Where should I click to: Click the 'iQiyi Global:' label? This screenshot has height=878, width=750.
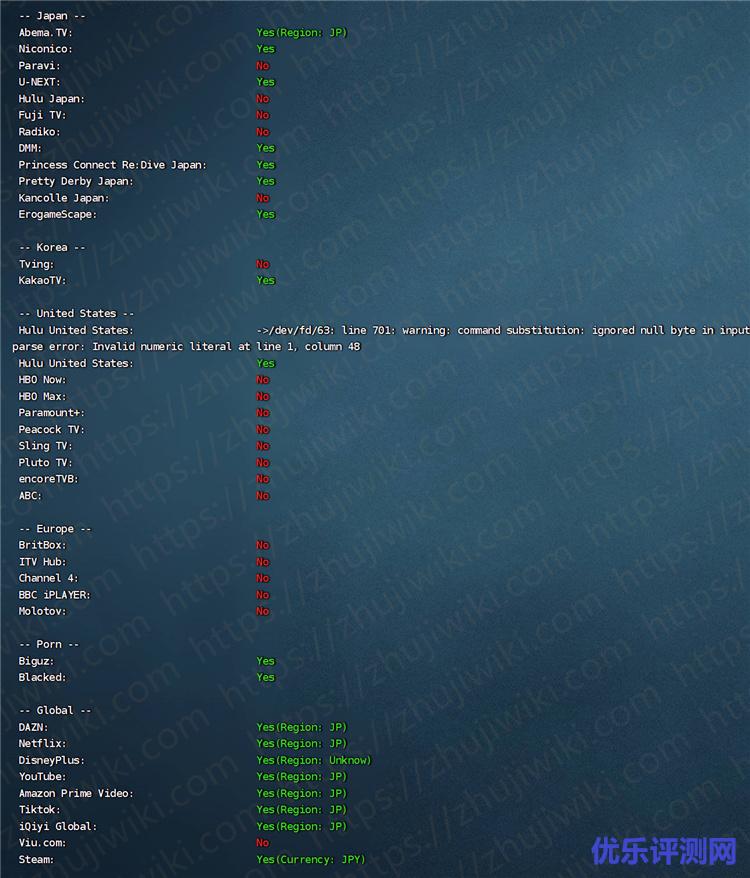coord(58,826)
